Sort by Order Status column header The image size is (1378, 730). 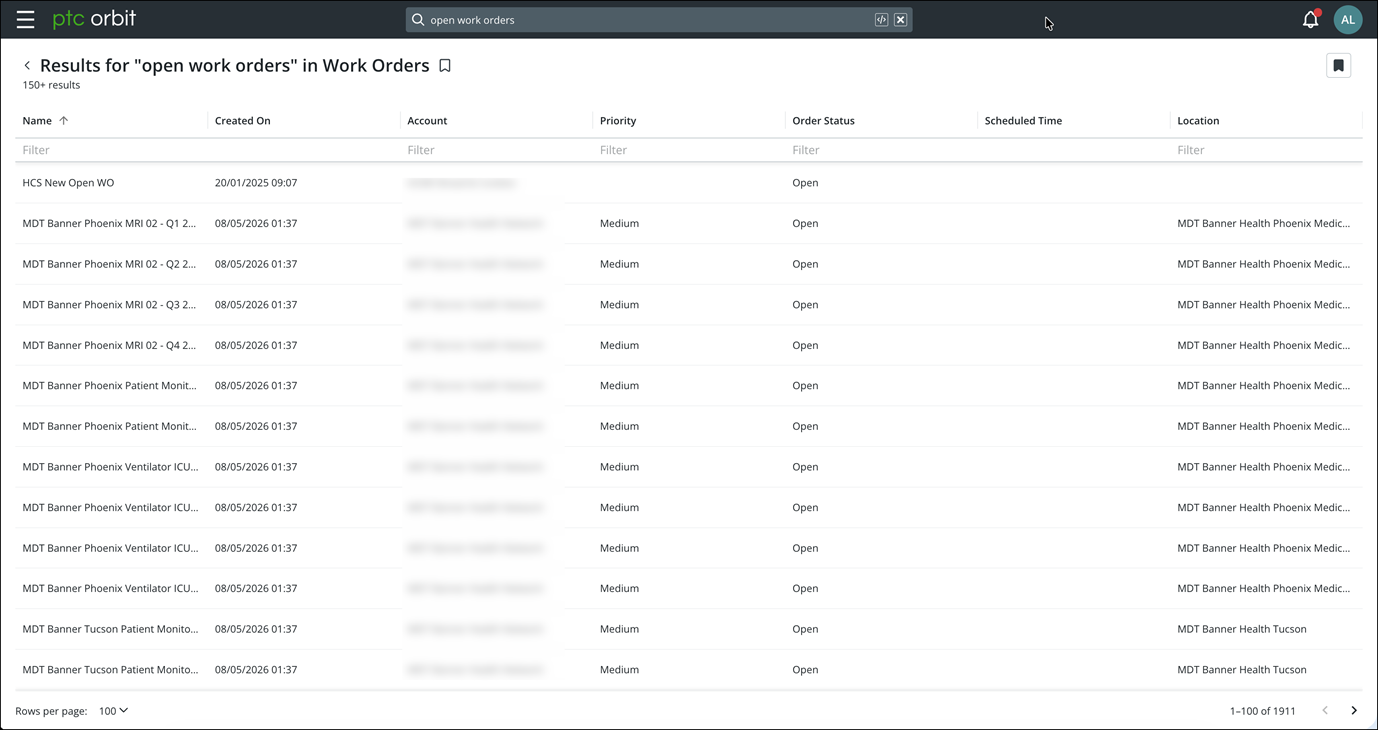click(823, 121)
